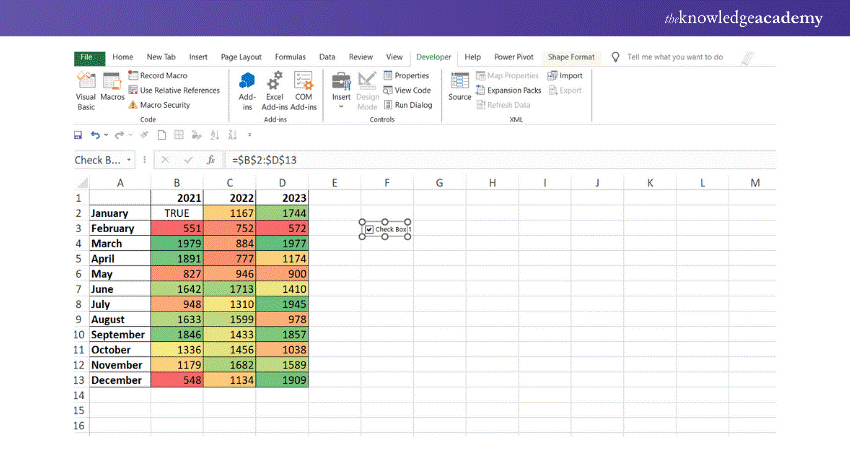
Task: Open the Formulas ribbon tab
Action: [x=290, y=58]
